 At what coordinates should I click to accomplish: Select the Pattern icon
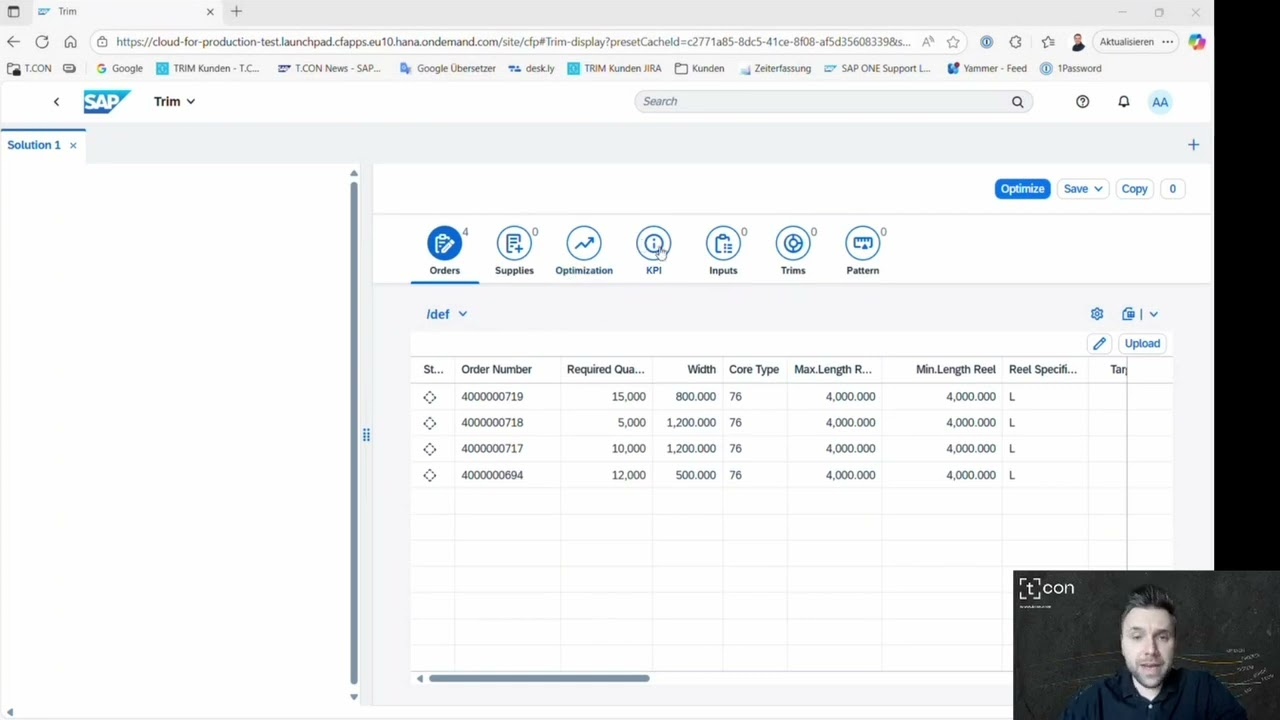click(862, 243)
